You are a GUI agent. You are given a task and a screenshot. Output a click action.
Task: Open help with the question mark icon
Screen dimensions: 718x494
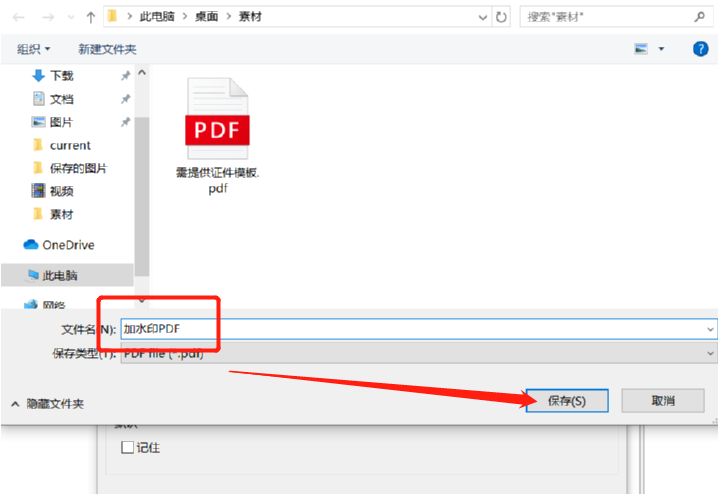701,49
